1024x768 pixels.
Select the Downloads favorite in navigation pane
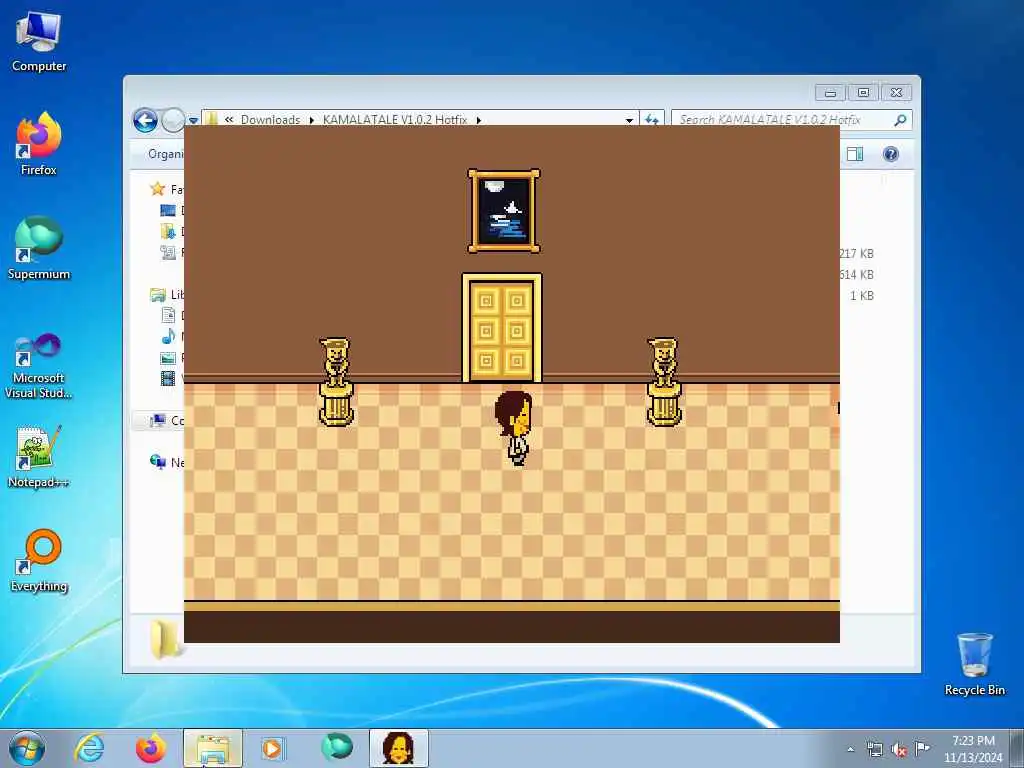168,231
